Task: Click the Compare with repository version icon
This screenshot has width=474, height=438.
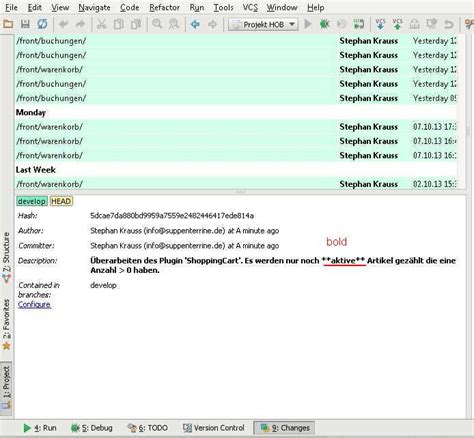Action: point(414,24)
